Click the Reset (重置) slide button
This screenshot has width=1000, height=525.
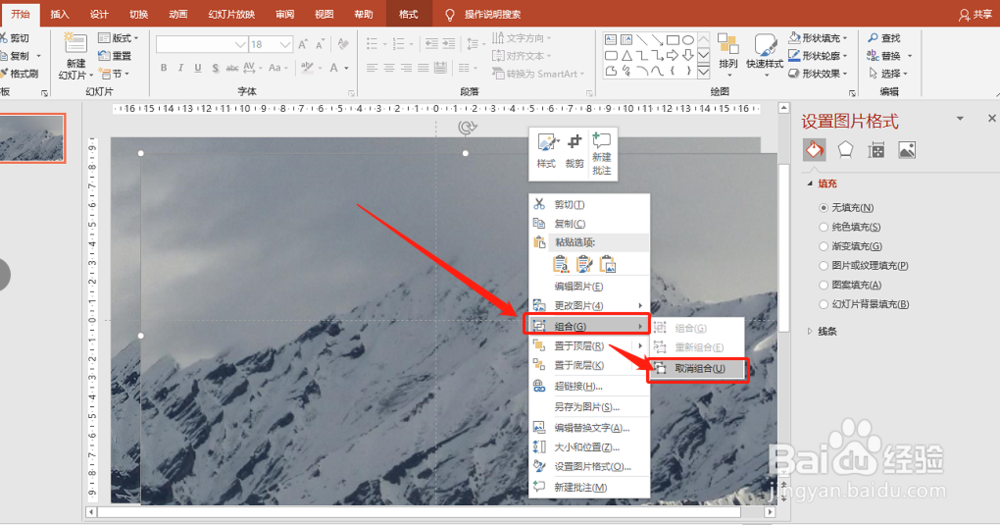[x=115, y=55]
